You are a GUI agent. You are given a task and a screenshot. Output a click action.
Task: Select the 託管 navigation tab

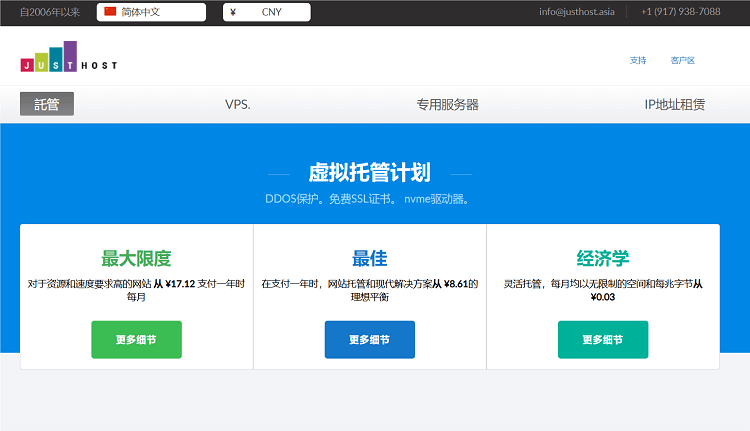(47, 104)
